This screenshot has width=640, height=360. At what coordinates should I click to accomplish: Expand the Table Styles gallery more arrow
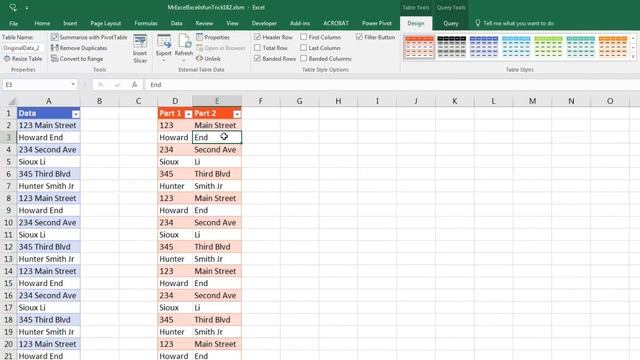[x=633, y=57]
